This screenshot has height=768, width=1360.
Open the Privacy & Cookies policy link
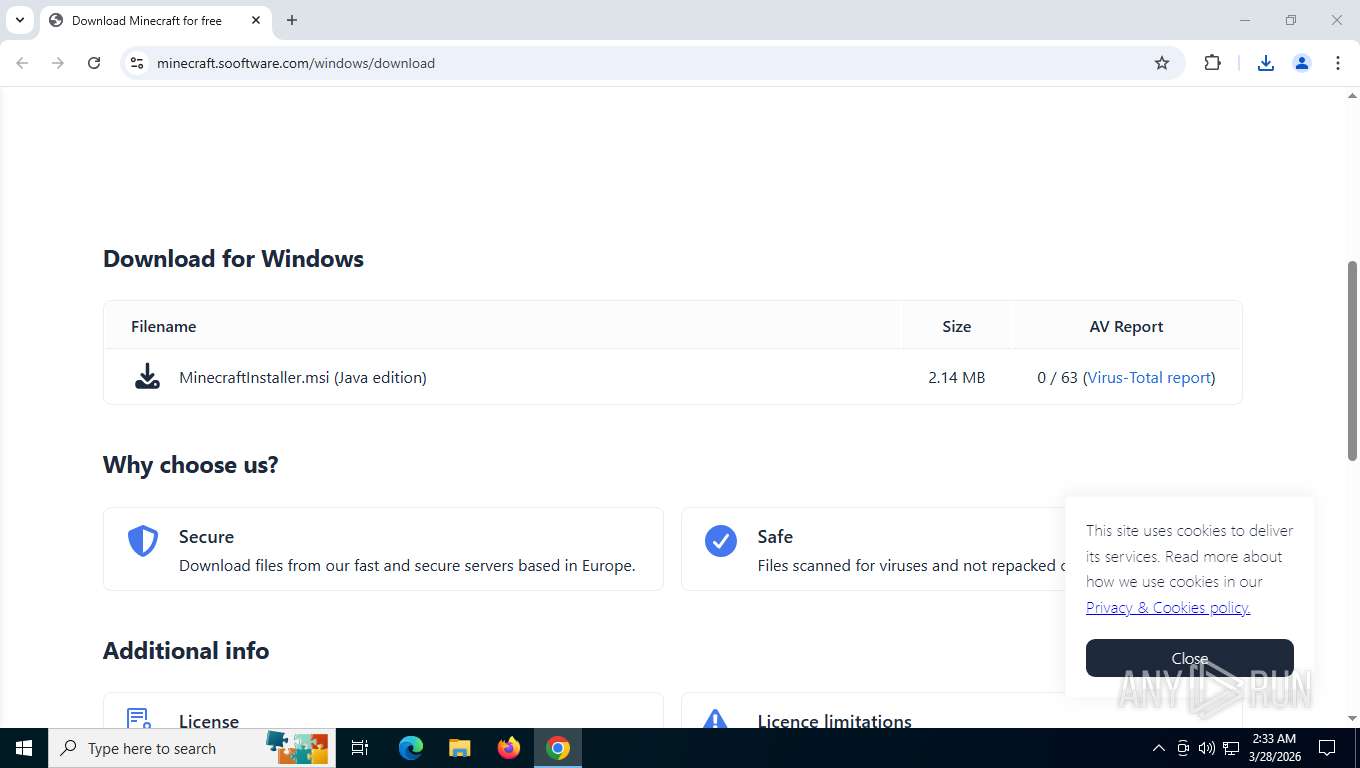coord(1168,607)
